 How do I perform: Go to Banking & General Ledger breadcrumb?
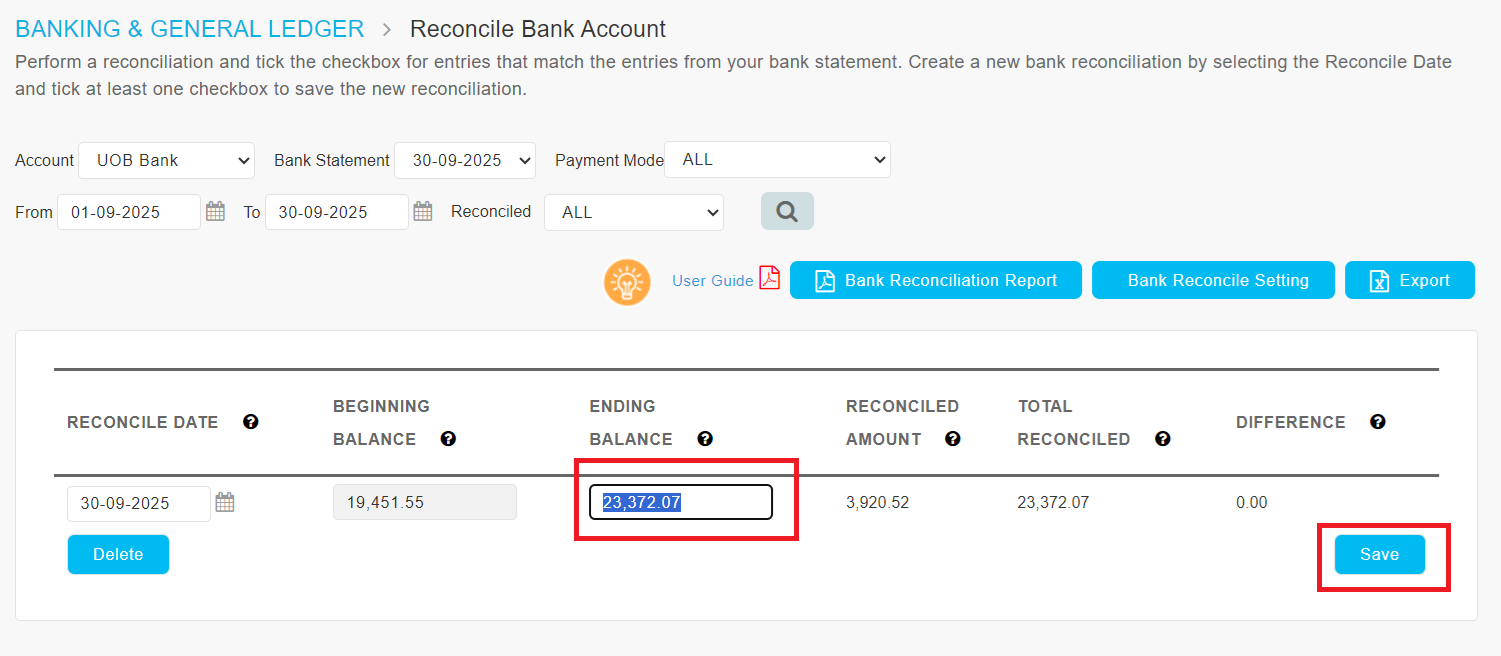(x=190, y=29)
